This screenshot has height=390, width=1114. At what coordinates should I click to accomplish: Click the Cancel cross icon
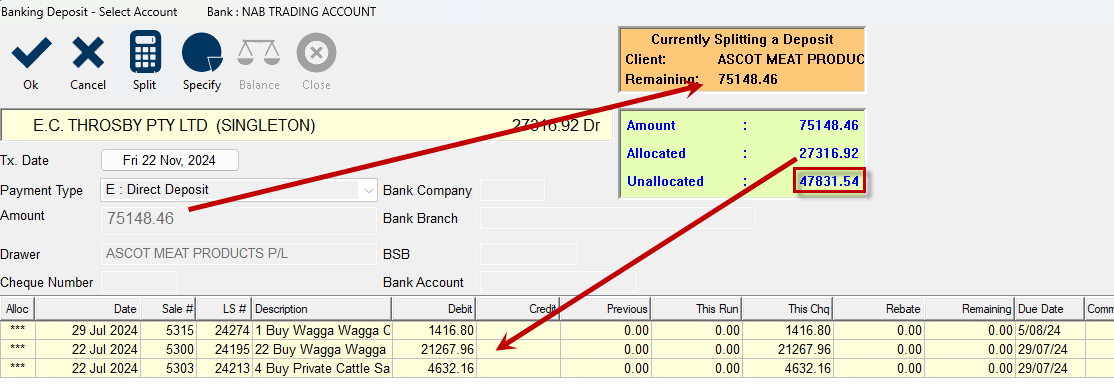tap(88, 55)
